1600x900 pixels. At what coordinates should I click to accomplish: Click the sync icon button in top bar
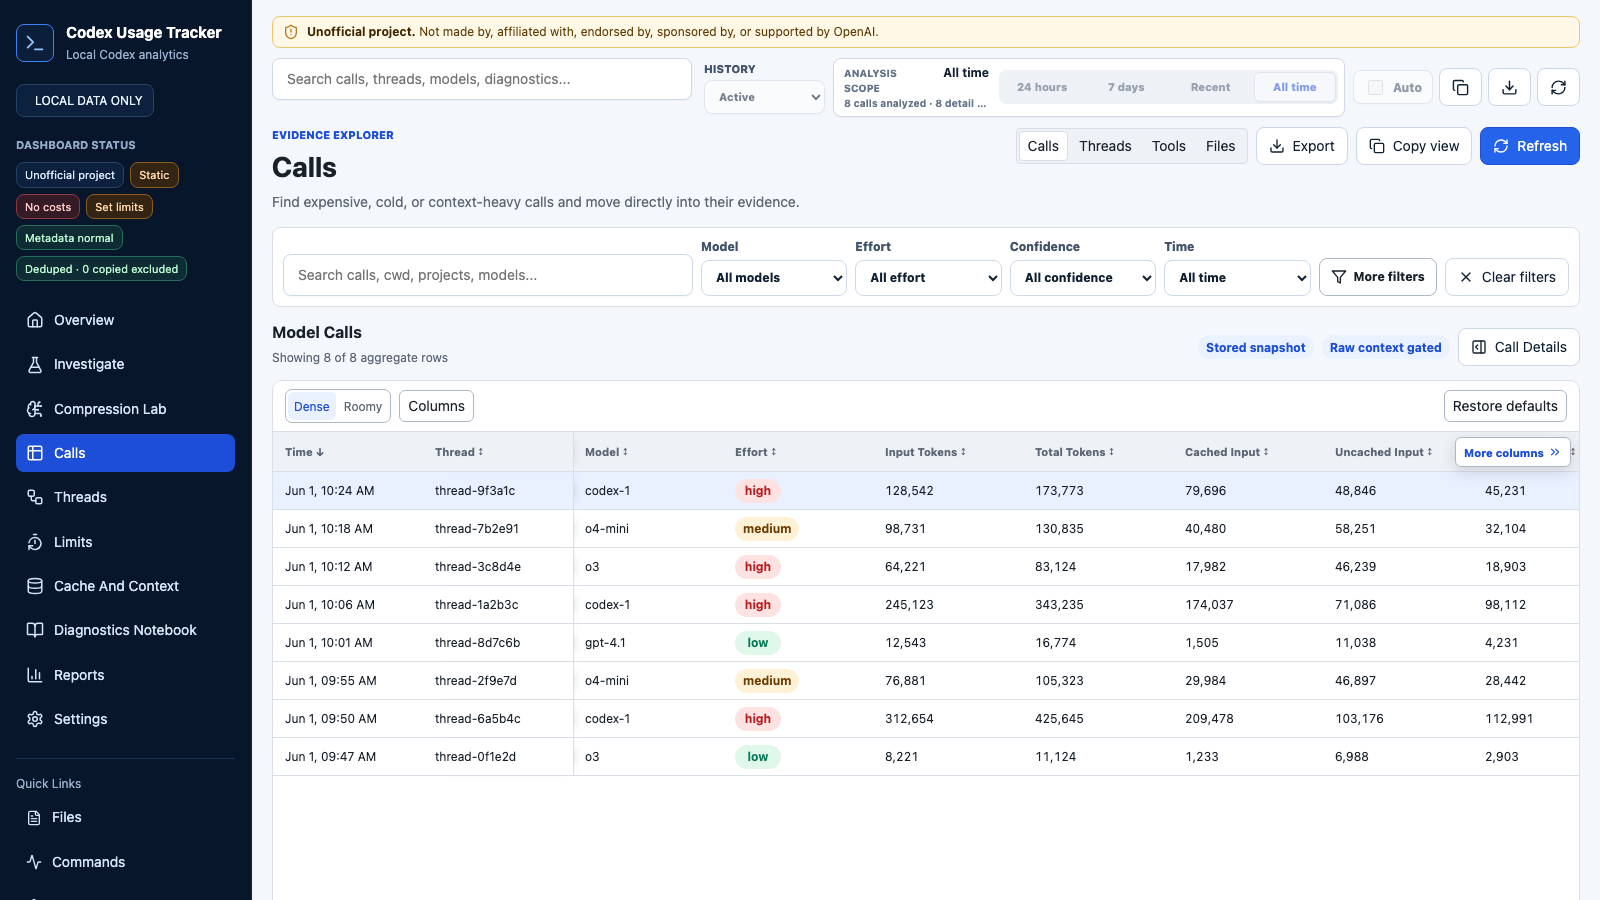(1558, 87)
